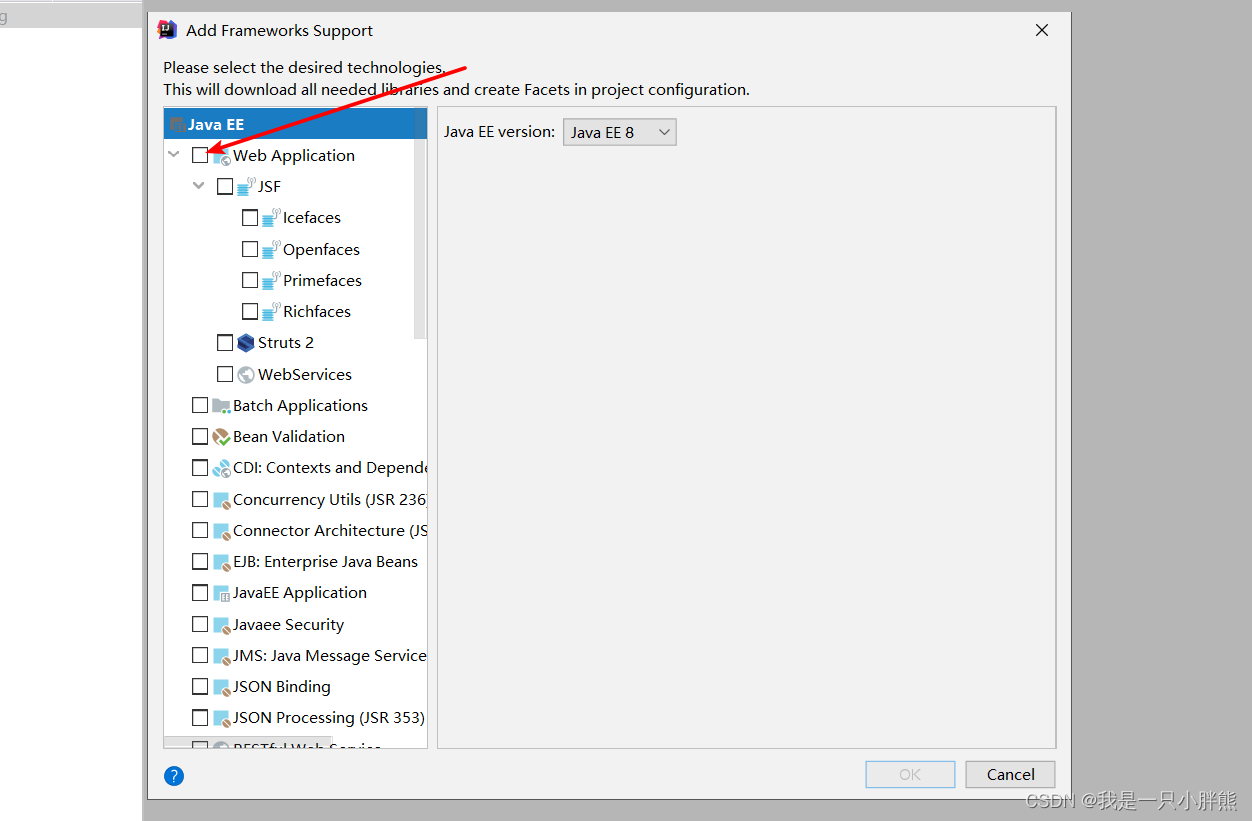Tick the Icefaces checkbox
Screen dimensions: 1252x821
coord(250,217)
